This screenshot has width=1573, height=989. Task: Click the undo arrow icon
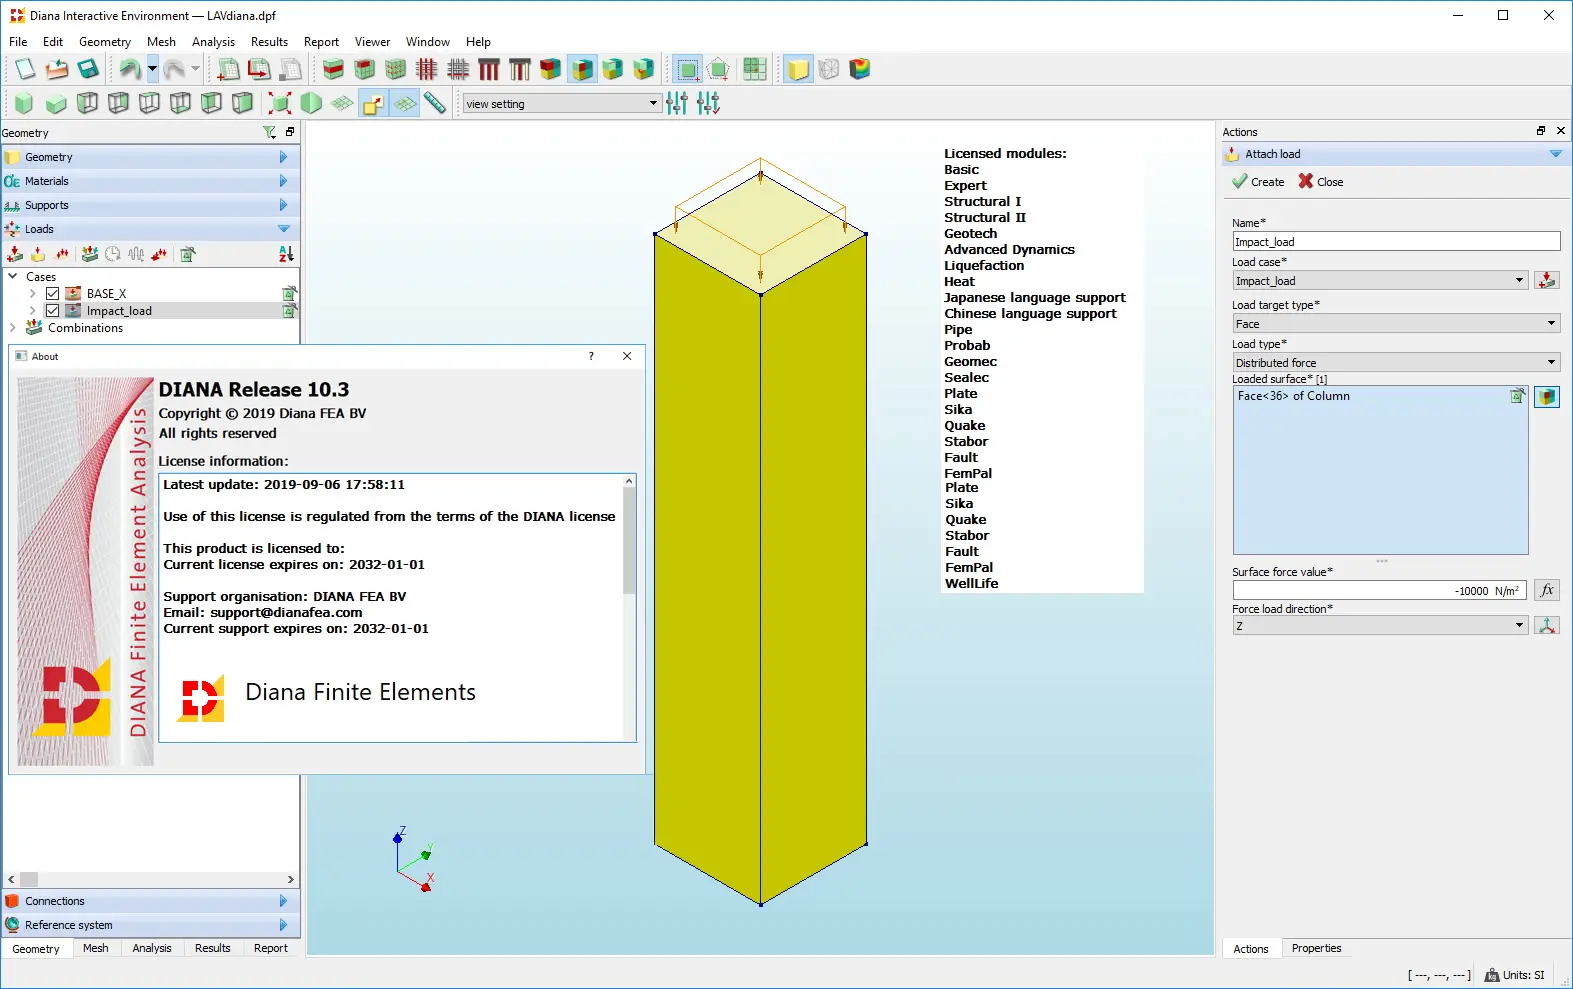pyautogui.click(x=129, y=69)
